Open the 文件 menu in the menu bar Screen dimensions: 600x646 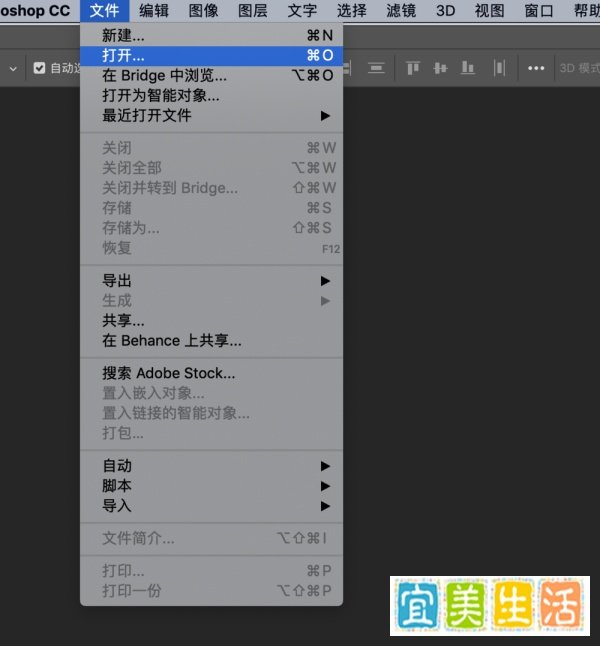pos(104,11)
